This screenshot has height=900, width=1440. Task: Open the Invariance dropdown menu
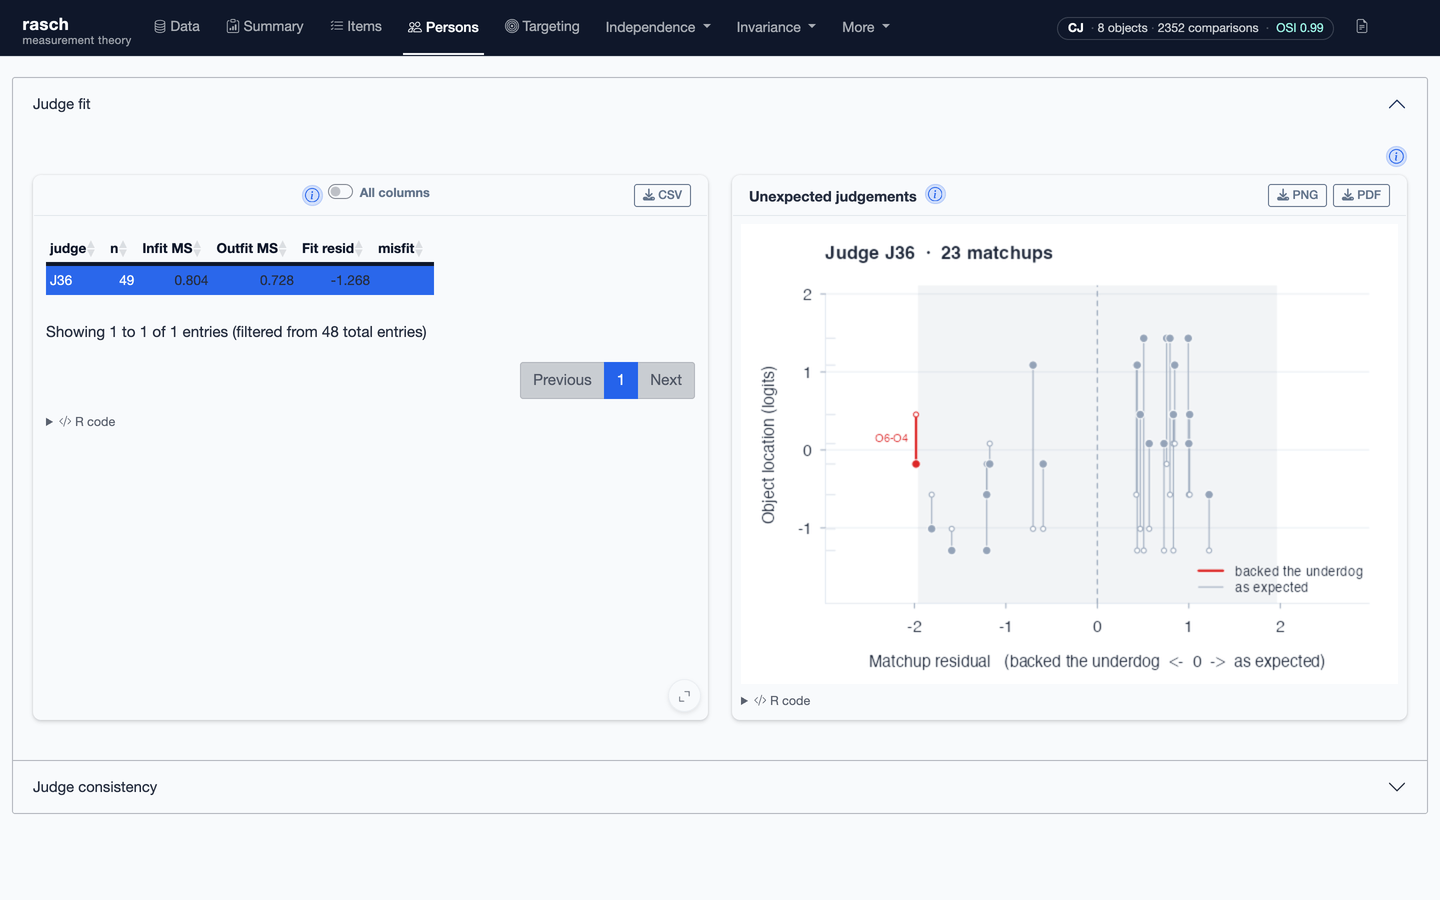tap(776, 27)
